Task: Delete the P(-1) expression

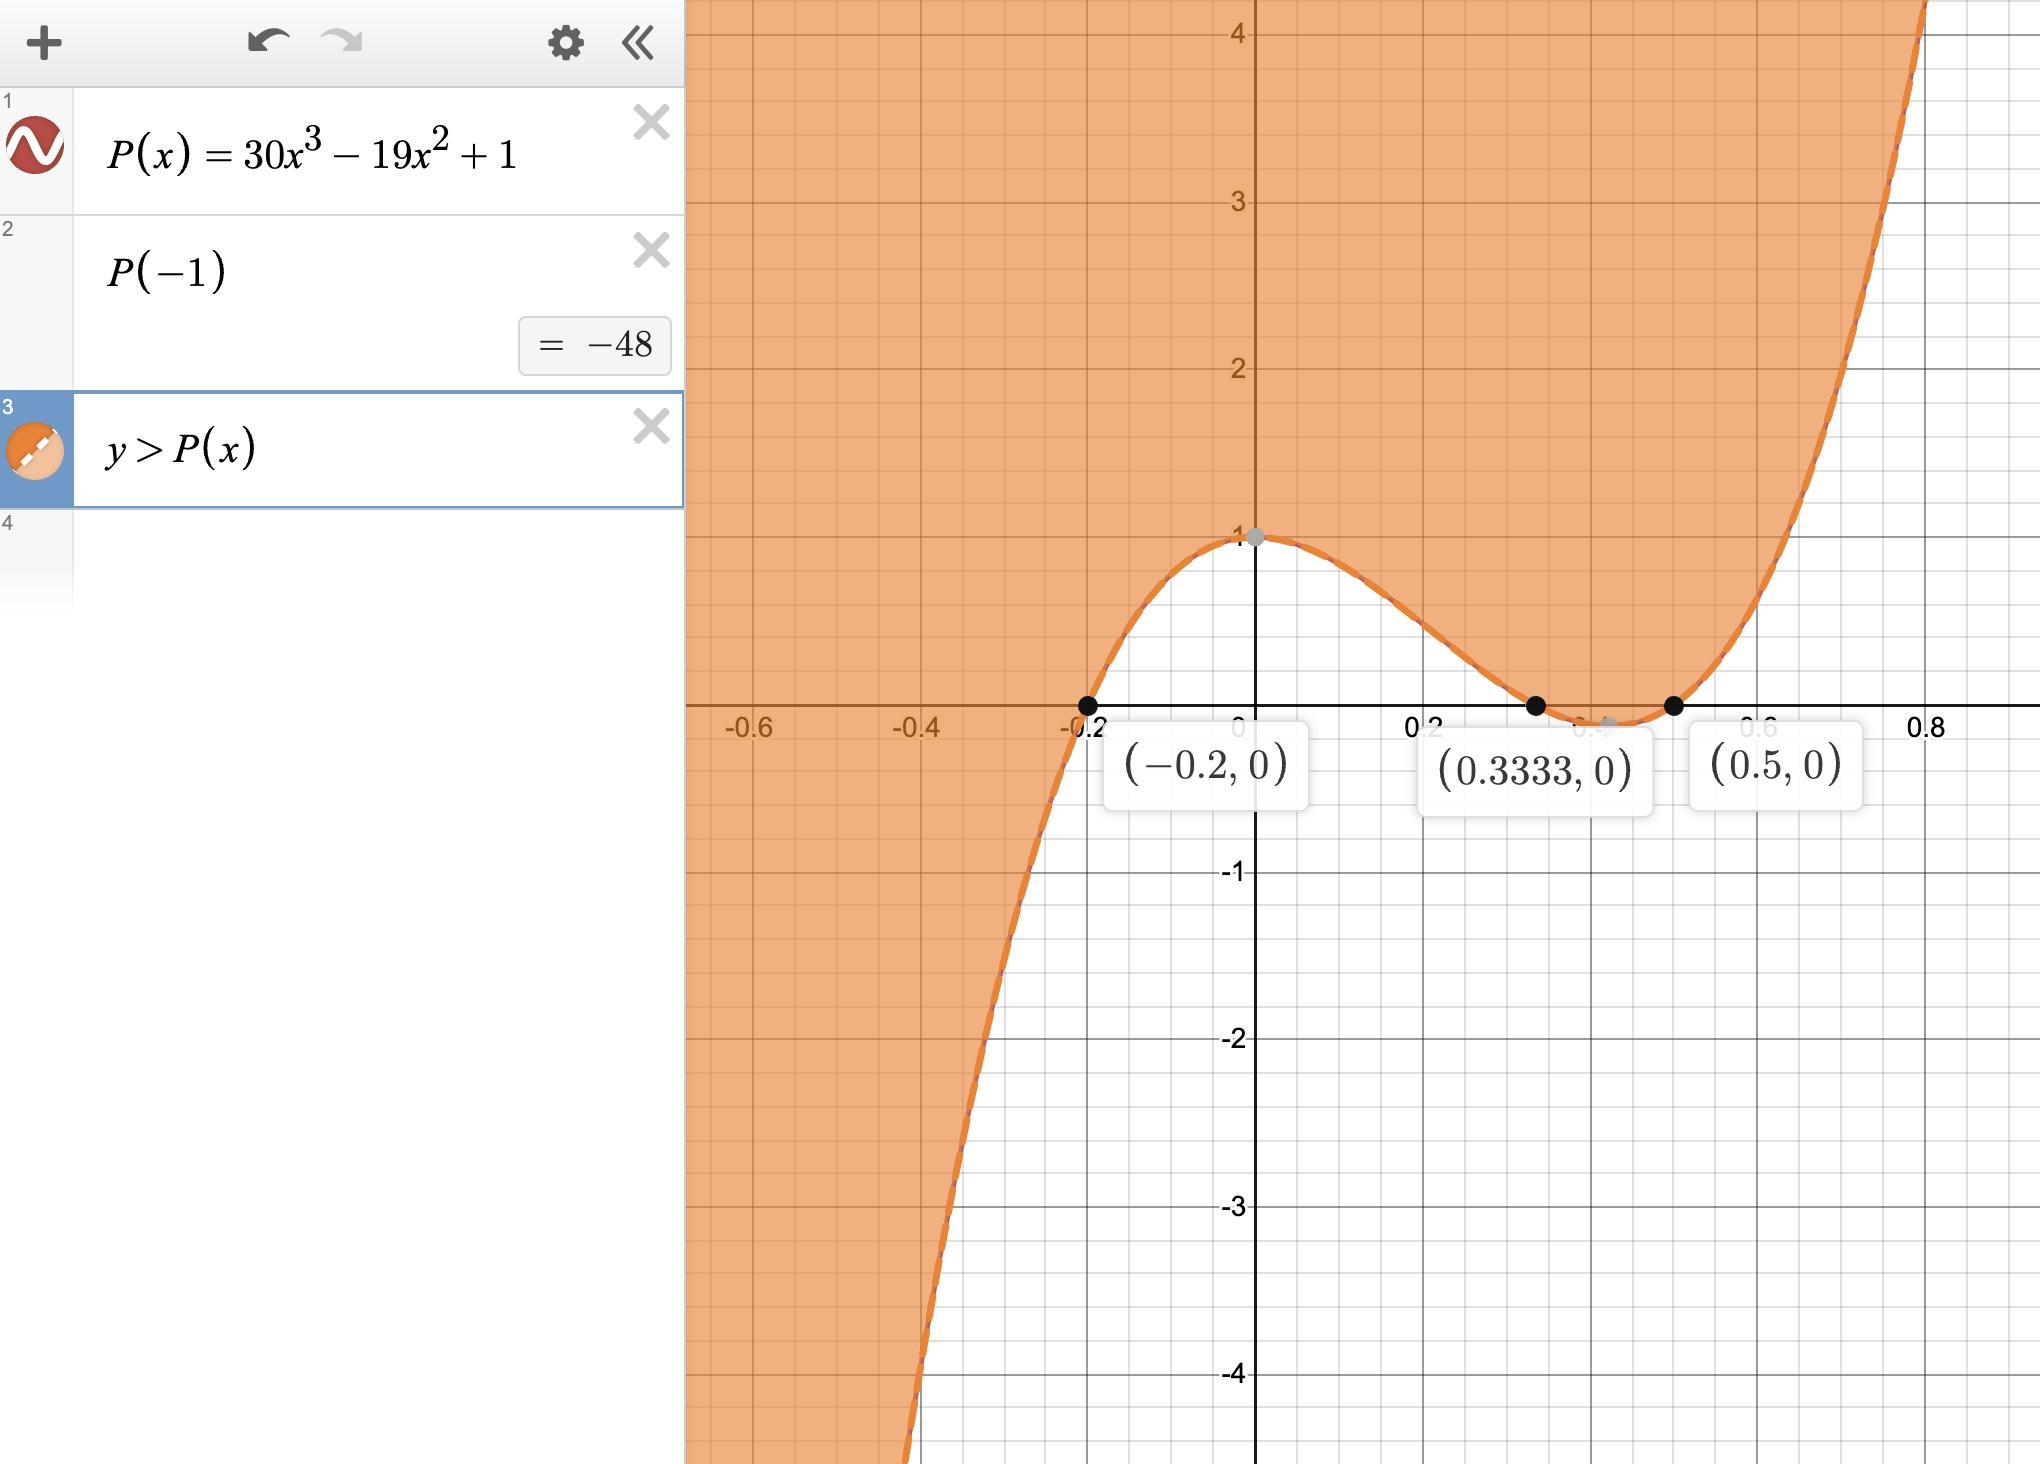Action: 651,250
